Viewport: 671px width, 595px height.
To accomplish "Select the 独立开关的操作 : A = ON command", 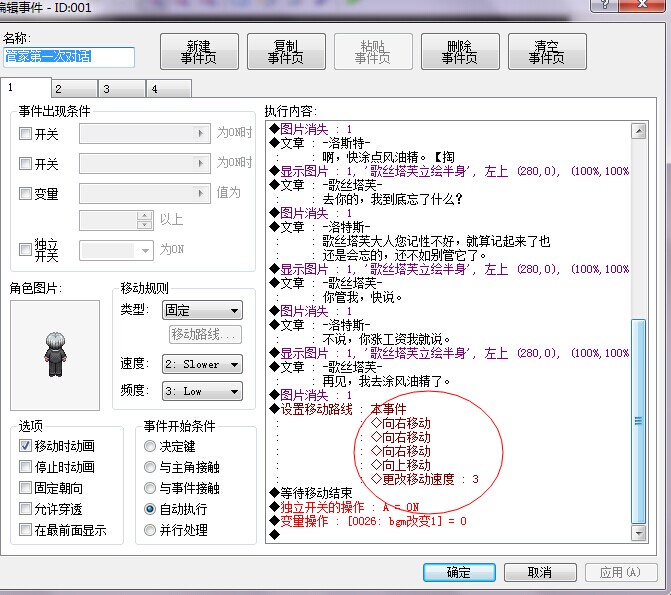I will point(344,507).
